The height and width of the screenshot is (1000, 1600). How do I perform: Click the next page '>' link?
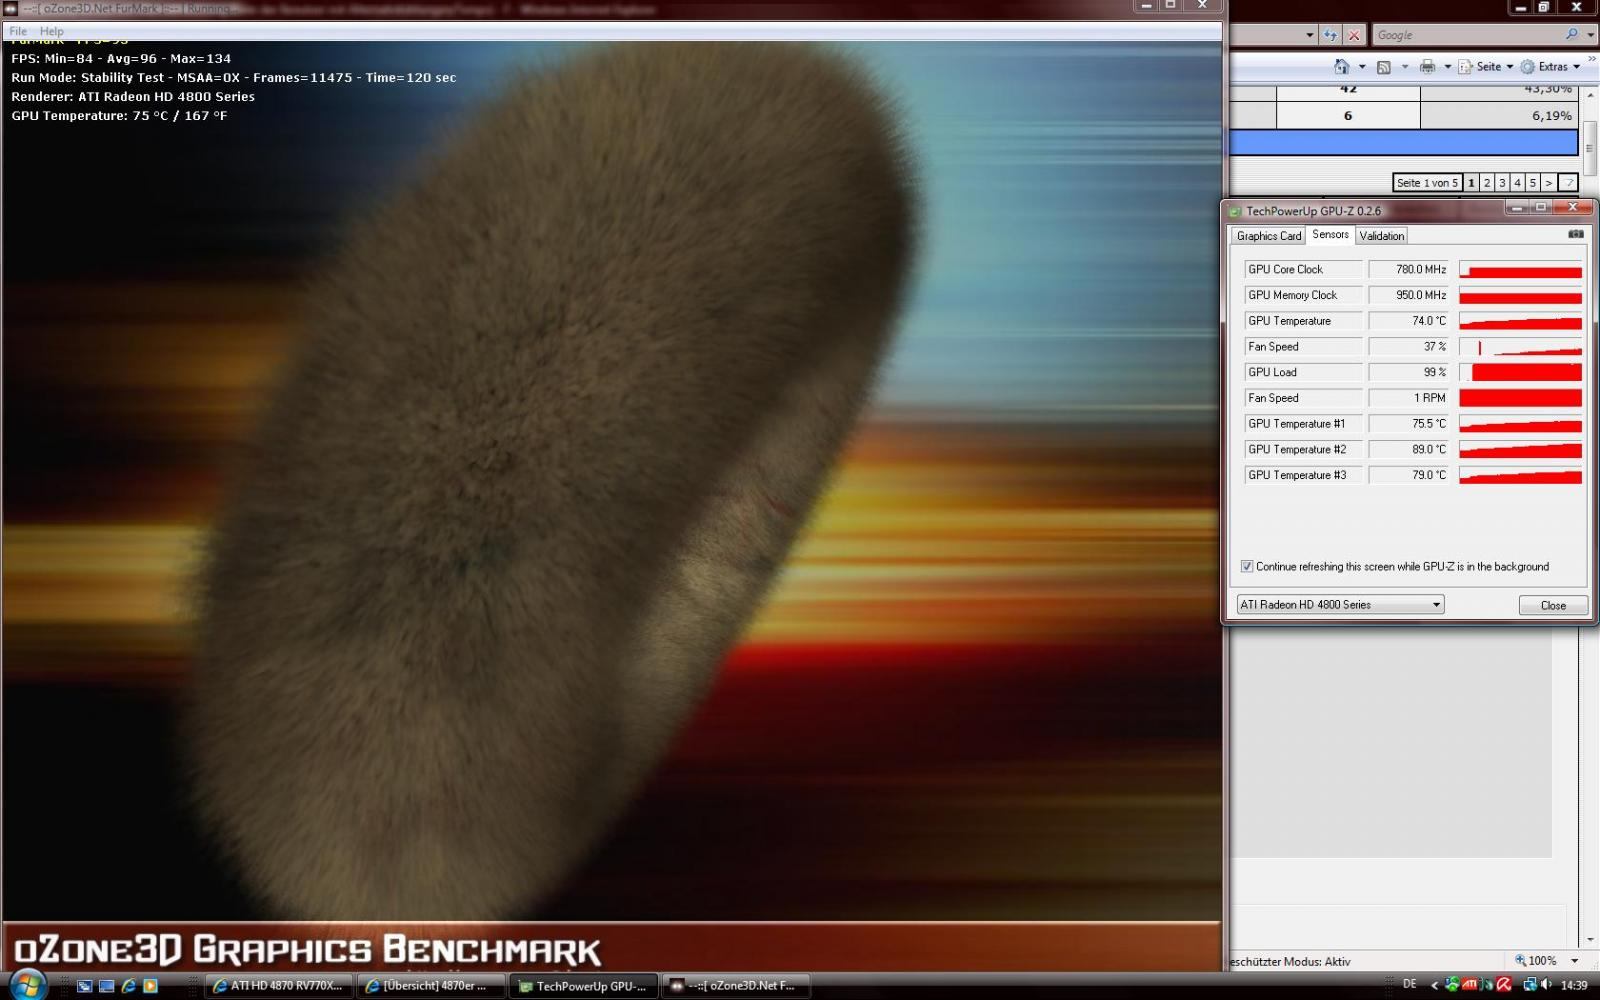(x=1549, y=183)
